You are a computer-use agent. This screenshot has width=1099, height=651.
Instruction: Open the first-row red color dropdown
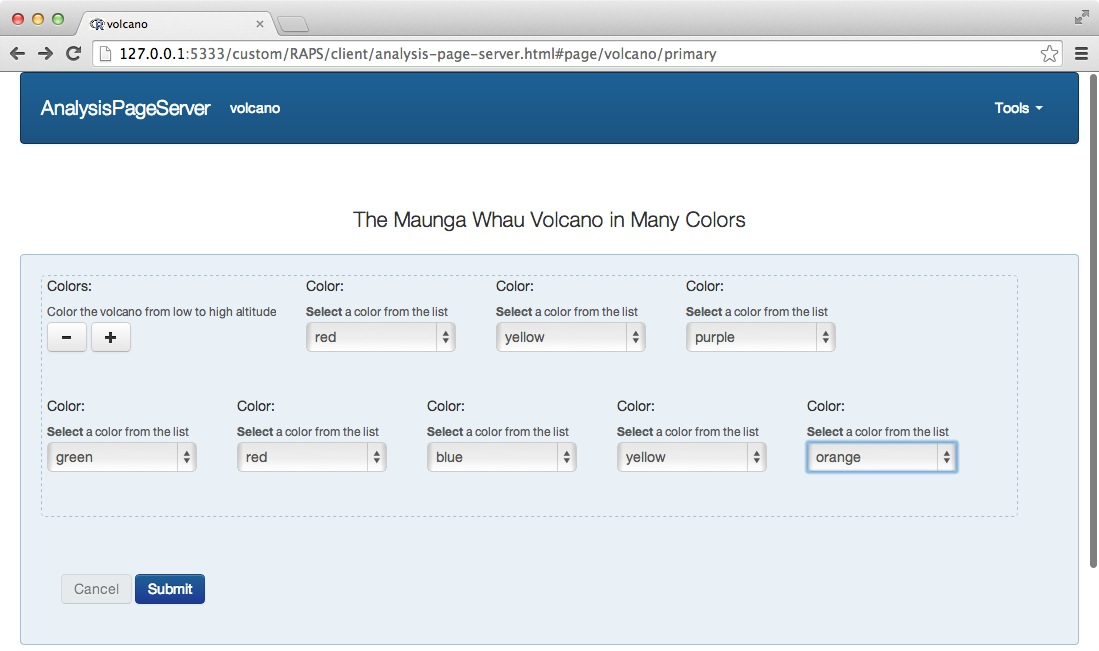(x=381, y=338)
